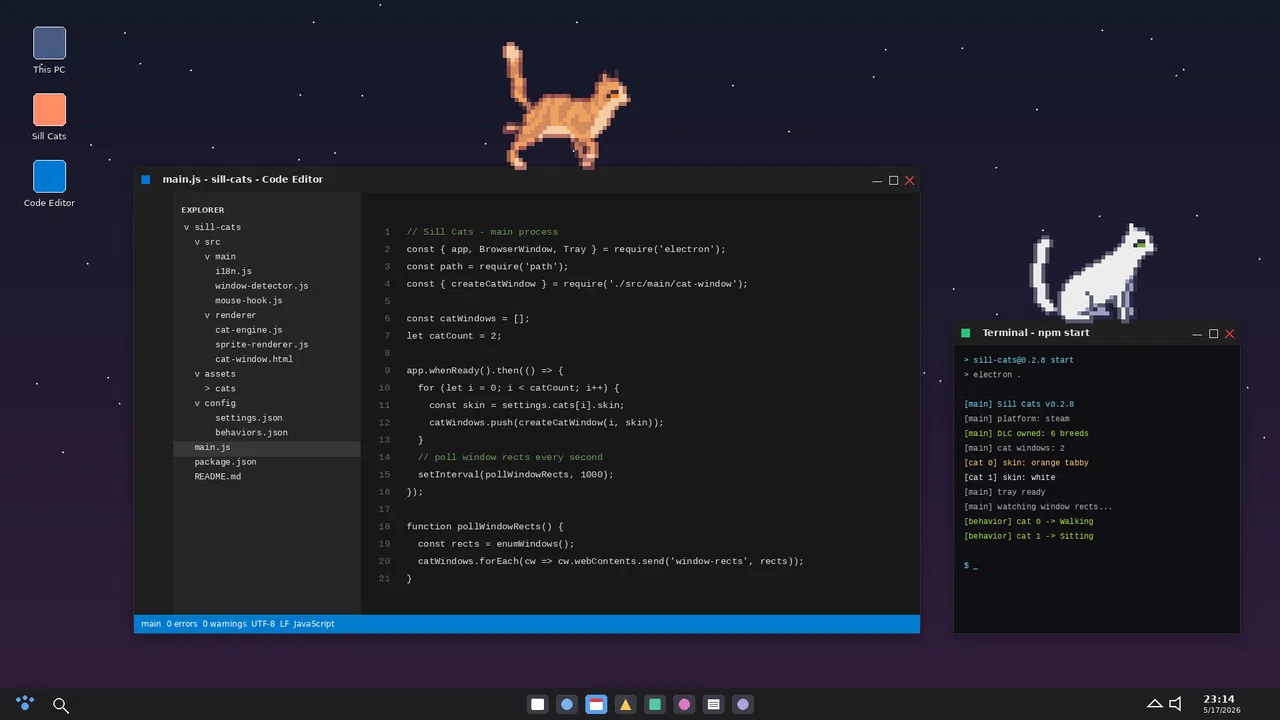Click the EXPLORER panel header
Viewport: 1280px width, 720px height.
(x=203, y=210)
